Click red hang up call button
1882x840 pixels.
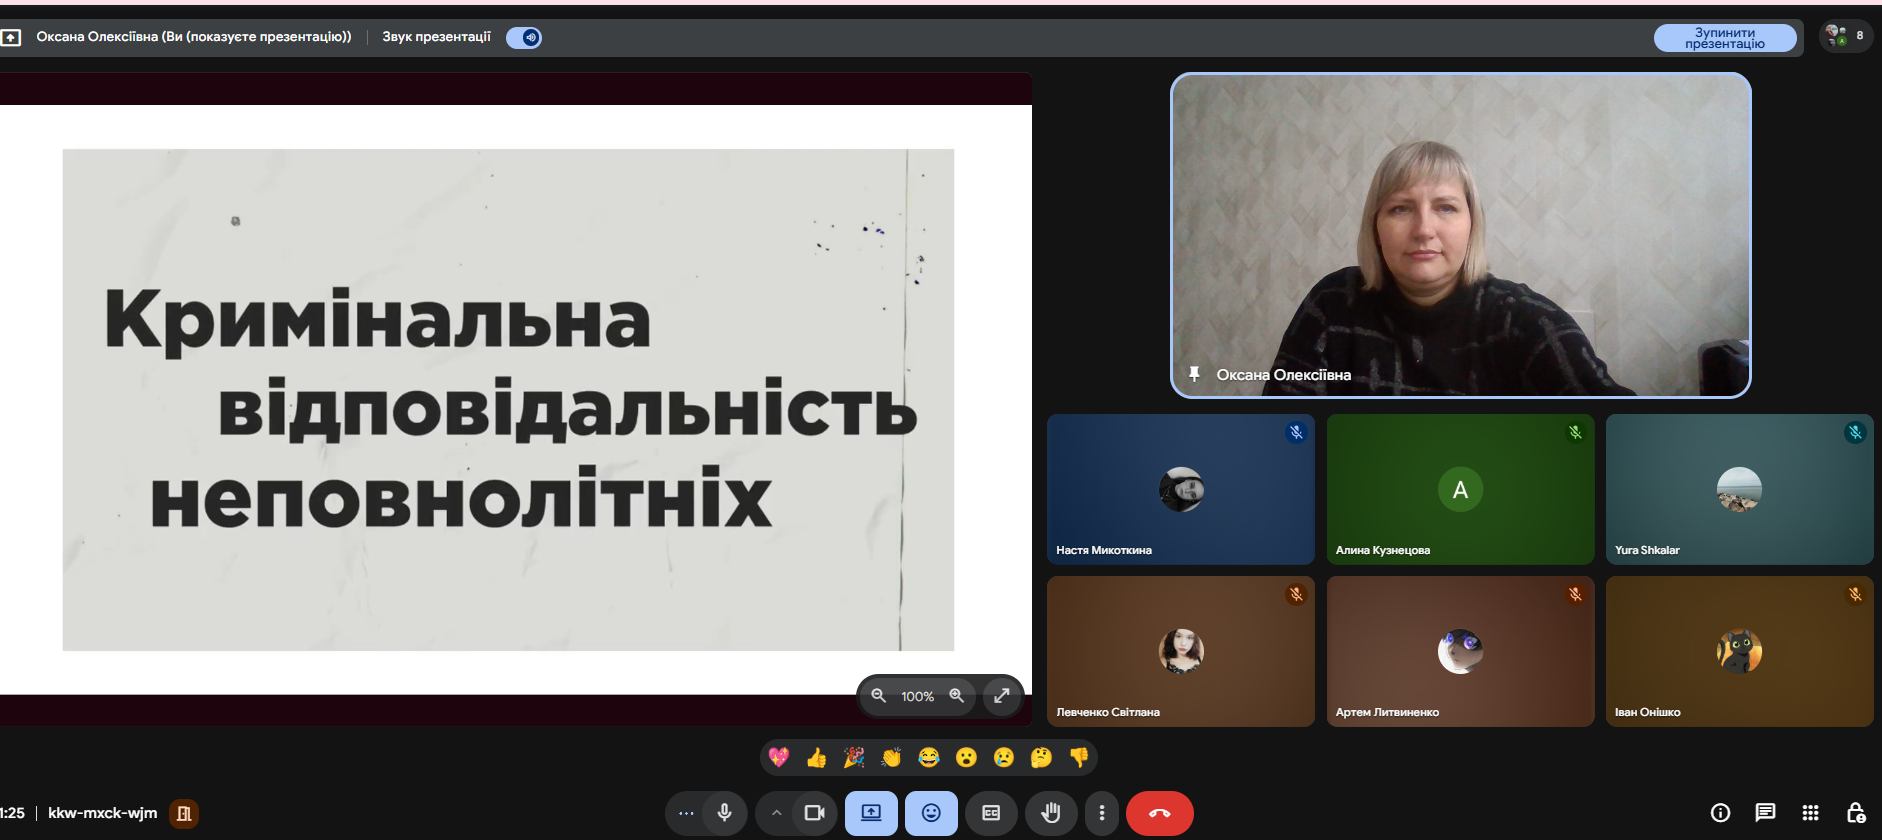[1159, 813]
